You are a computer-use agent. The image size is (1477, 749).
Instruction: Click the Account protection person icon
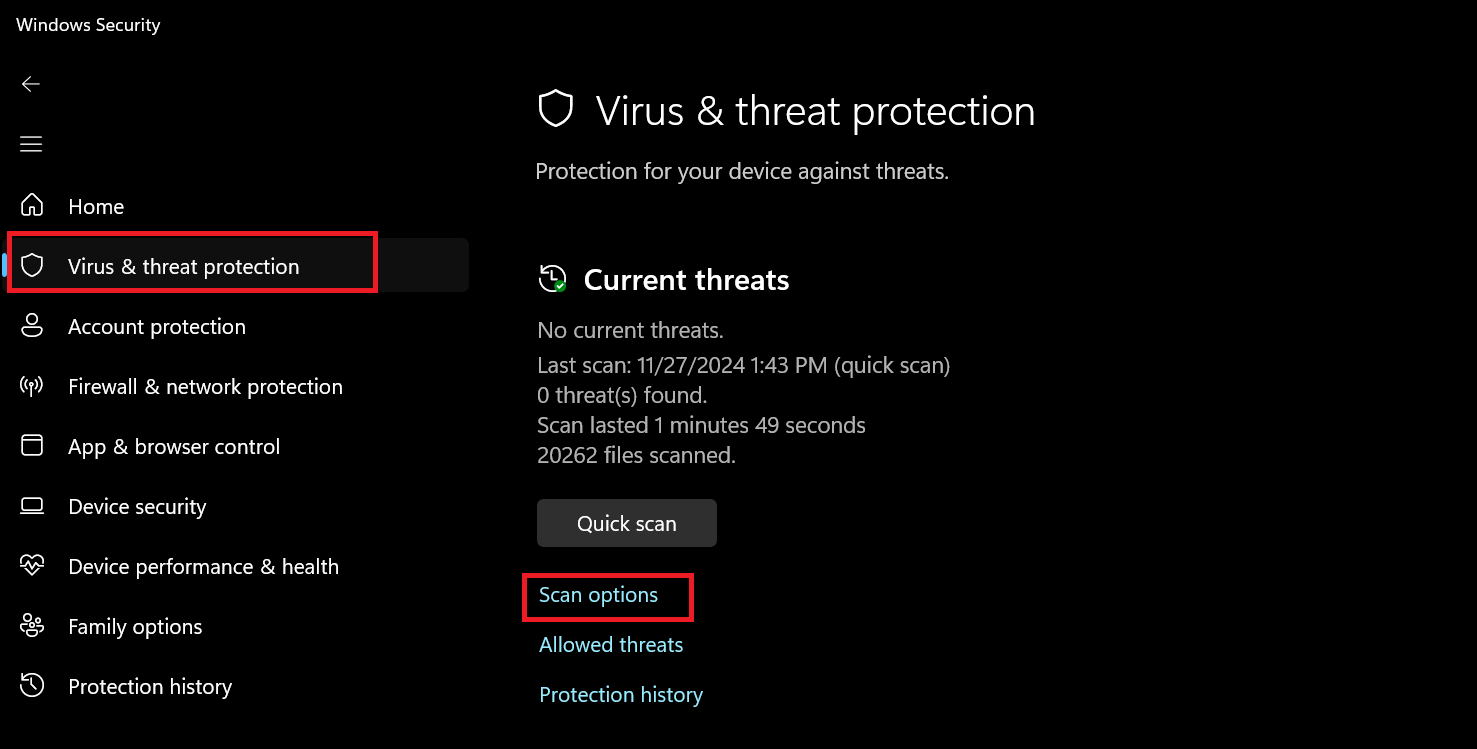pos(32,326)
